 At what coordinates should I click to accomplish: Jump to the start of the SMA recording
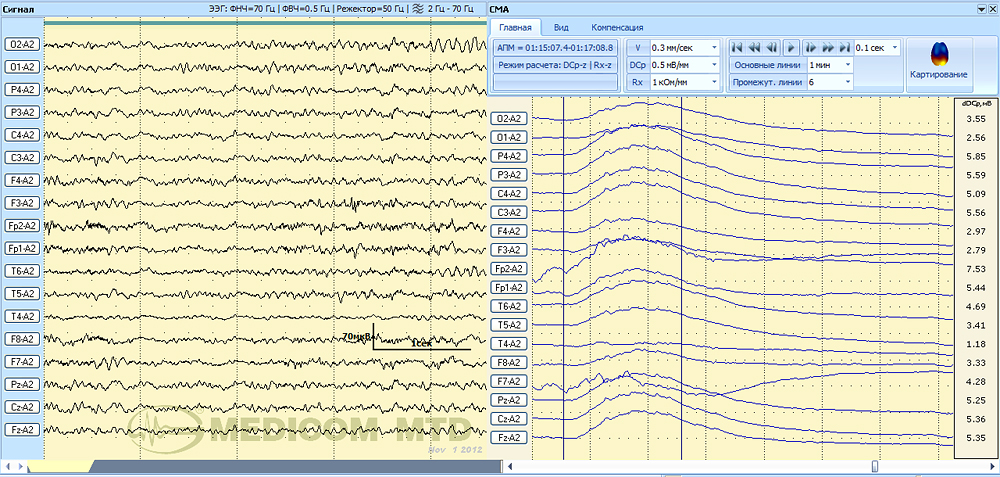point(737,47)
